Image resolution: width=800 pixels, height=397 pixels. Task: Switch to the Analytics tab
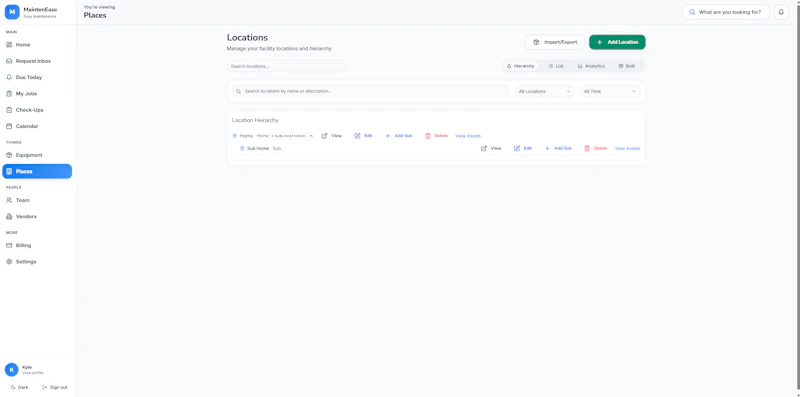coord(591,66)
